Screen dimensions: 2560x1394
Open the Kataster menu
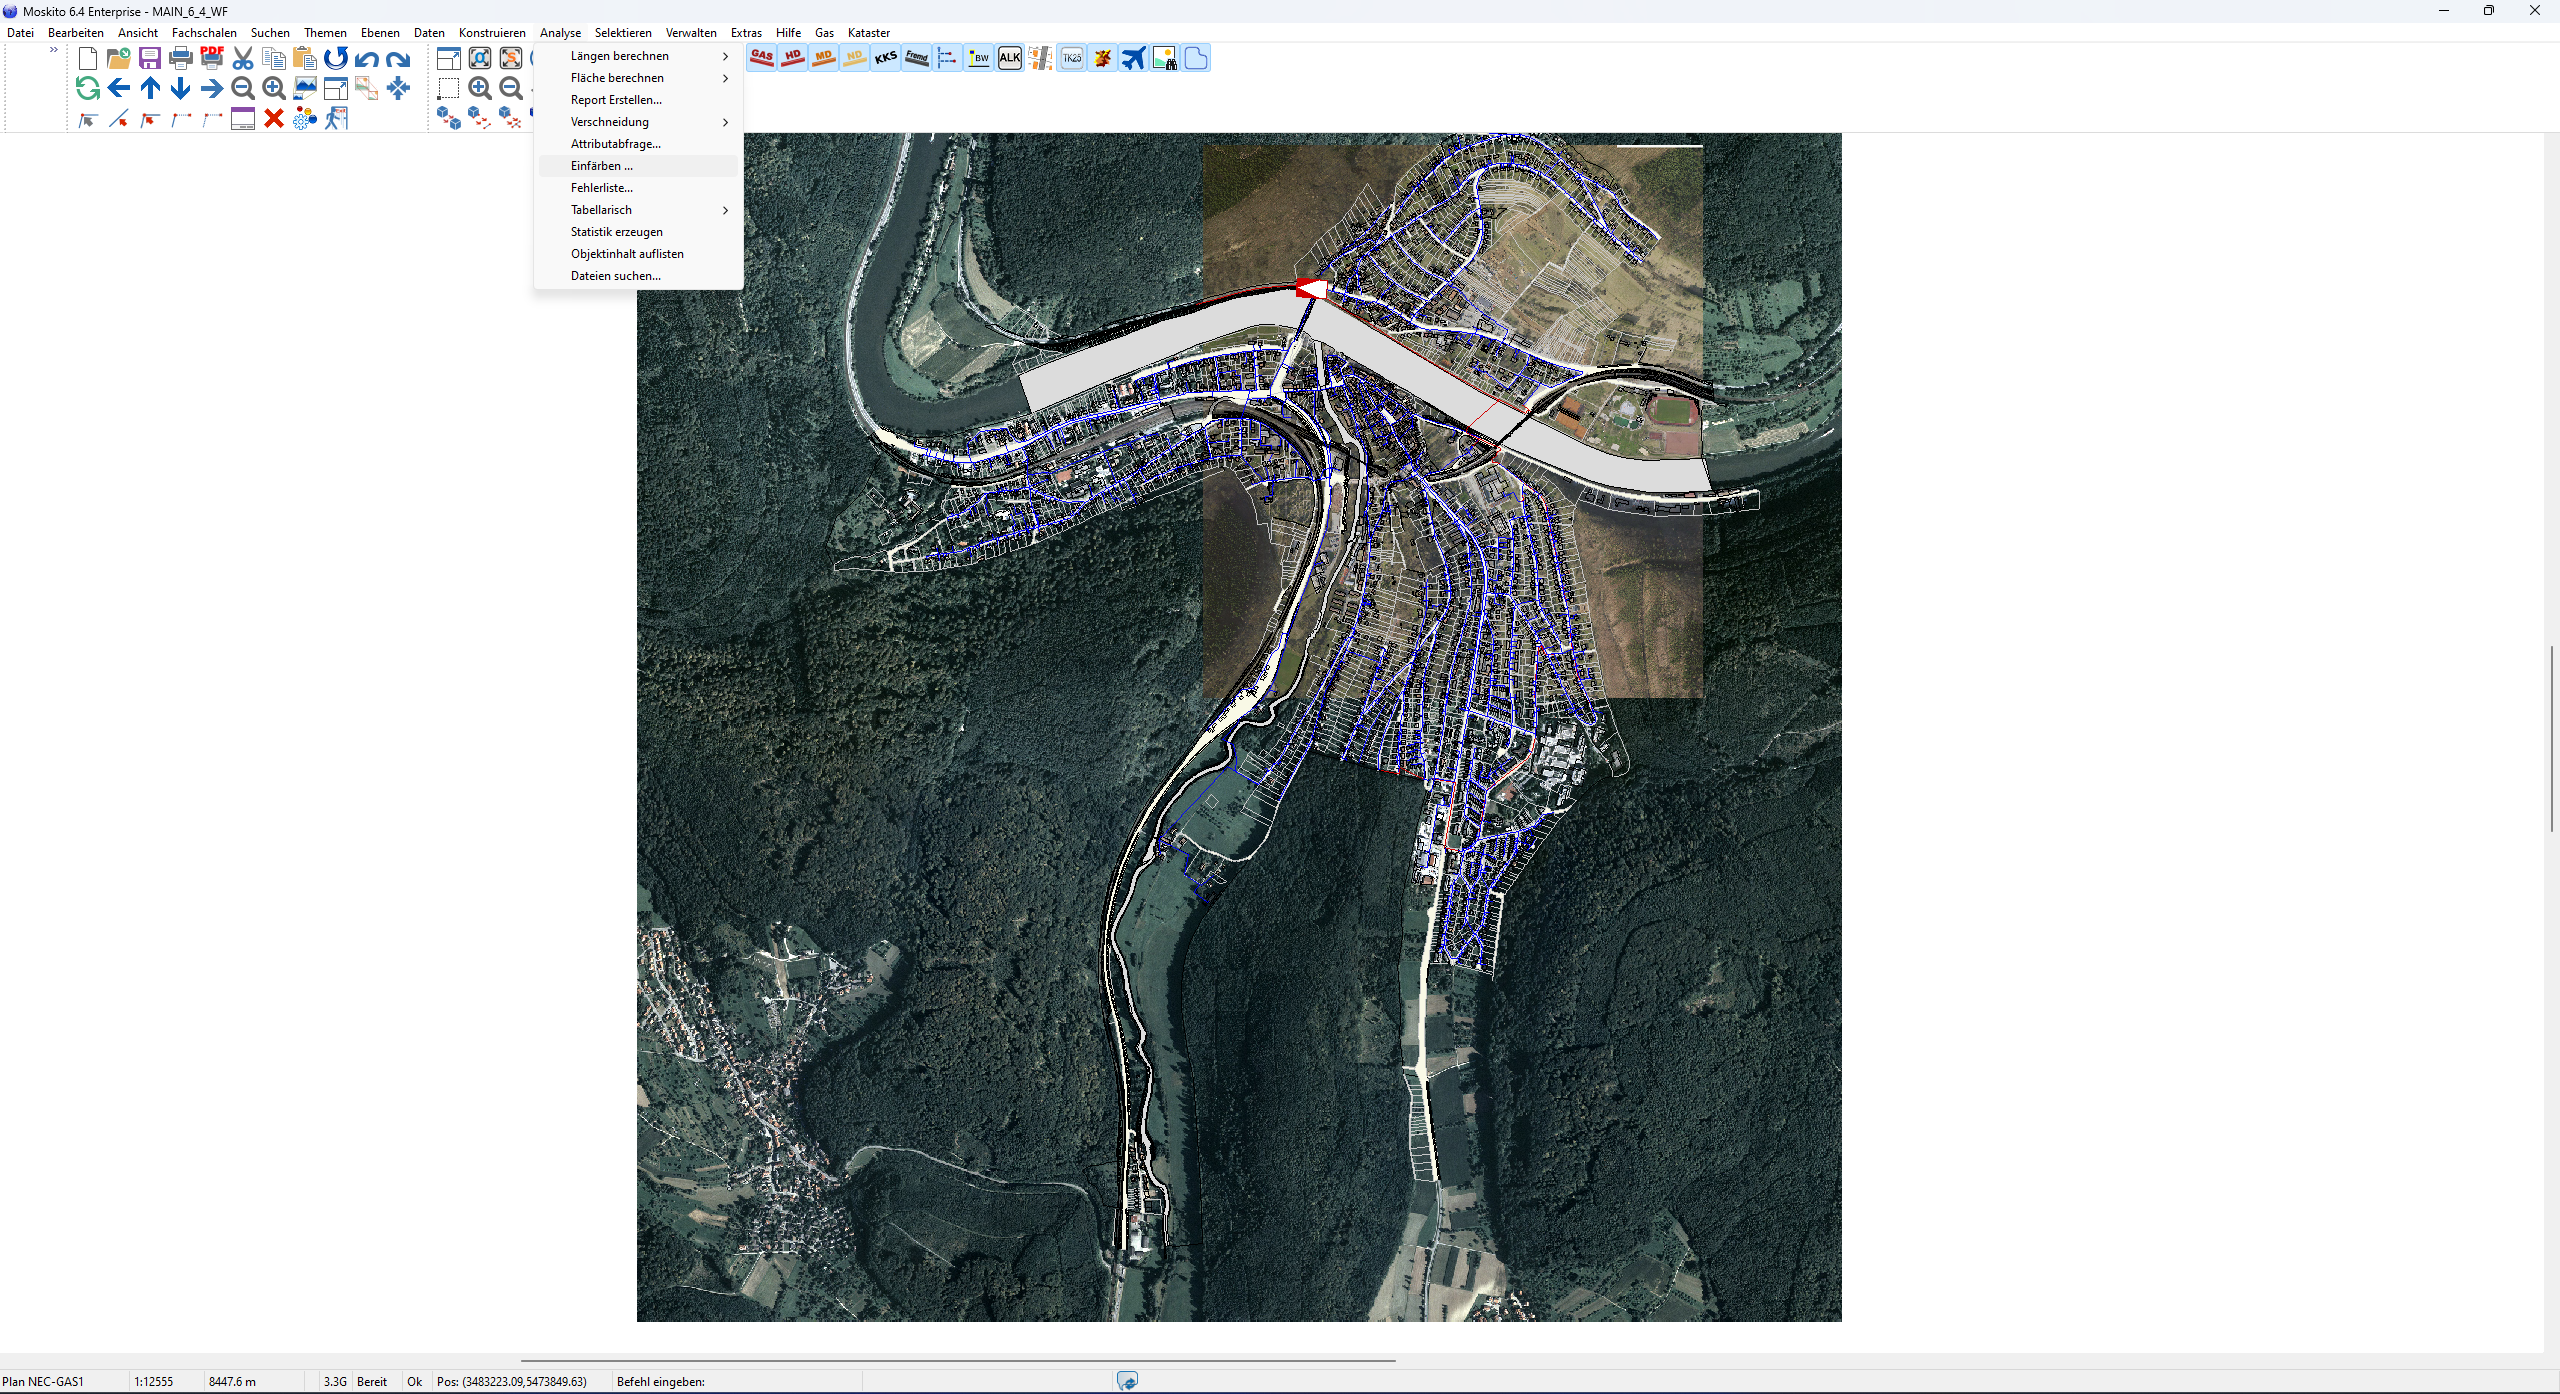tap(869, 33)
